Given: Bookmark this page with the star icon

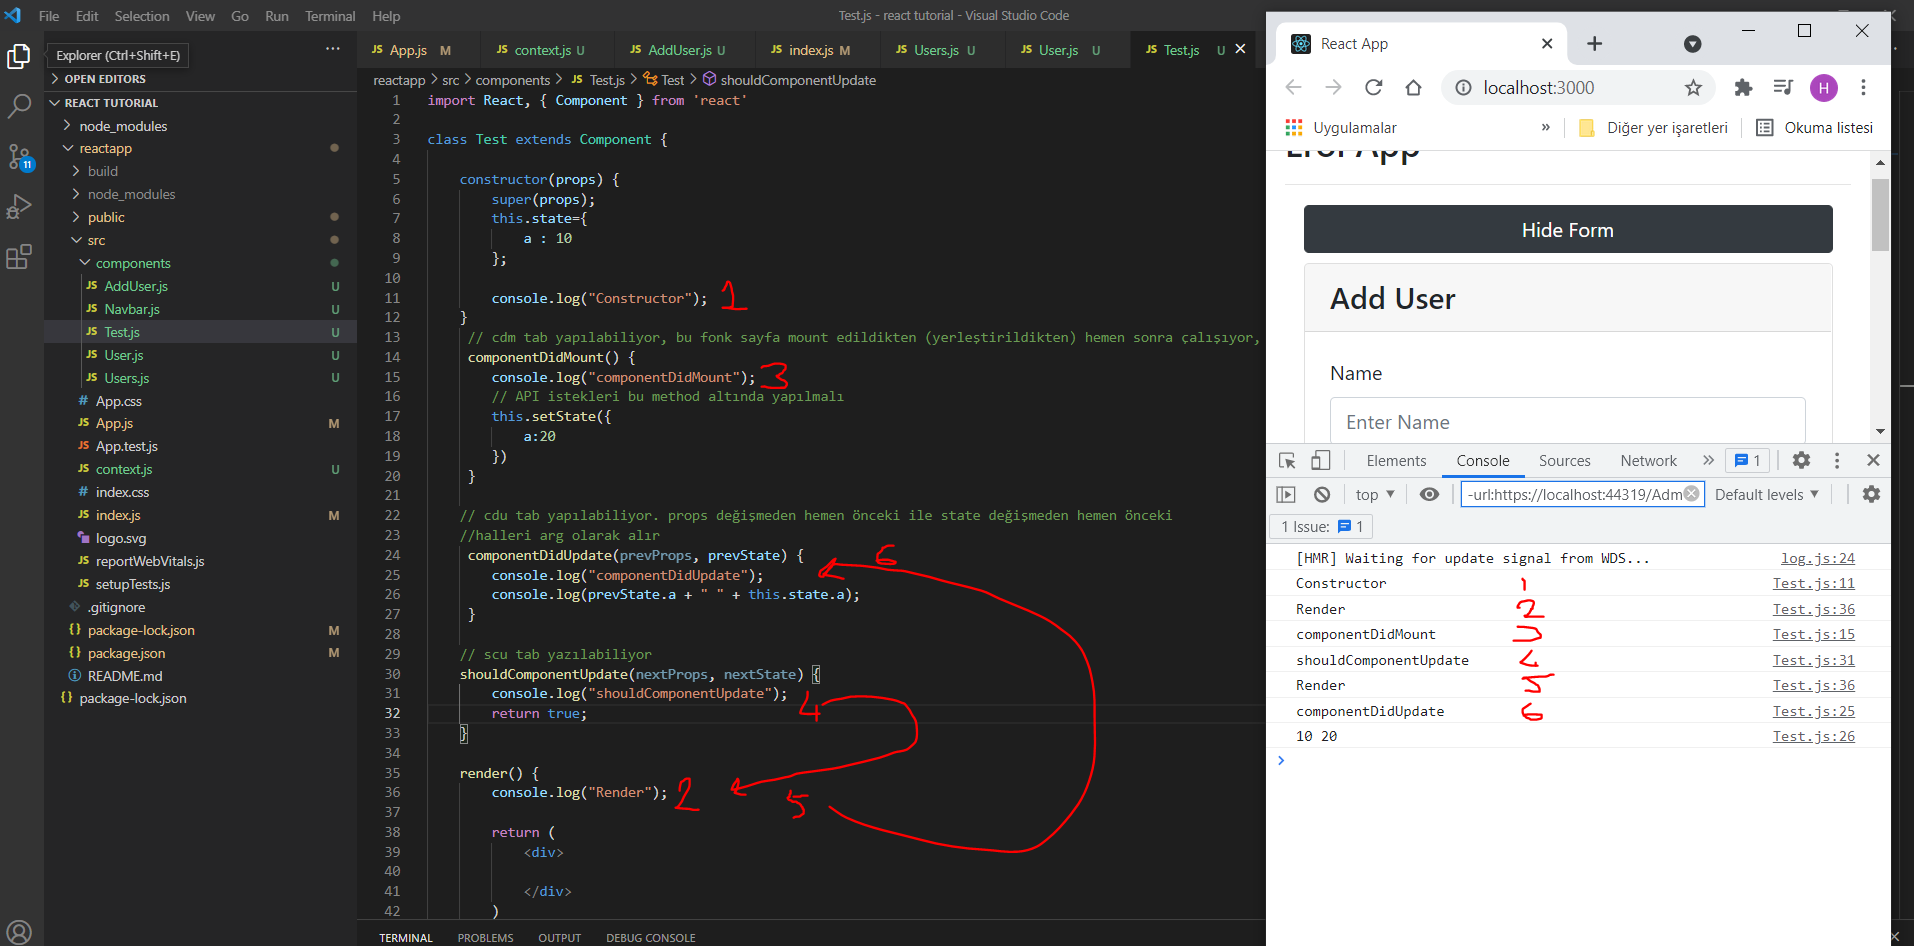Looking at the screenshot, I should pos(1693,88).
